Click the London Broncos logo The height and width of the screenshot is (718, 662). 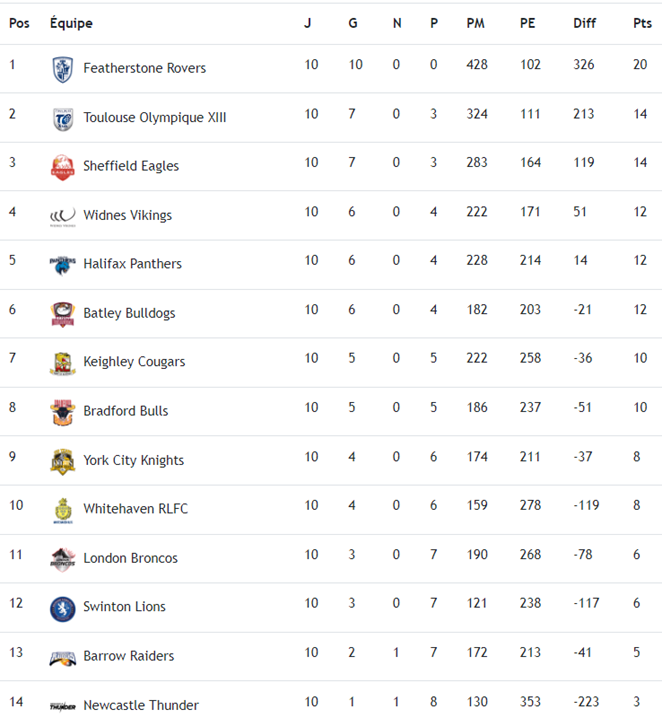pos(62,558)
